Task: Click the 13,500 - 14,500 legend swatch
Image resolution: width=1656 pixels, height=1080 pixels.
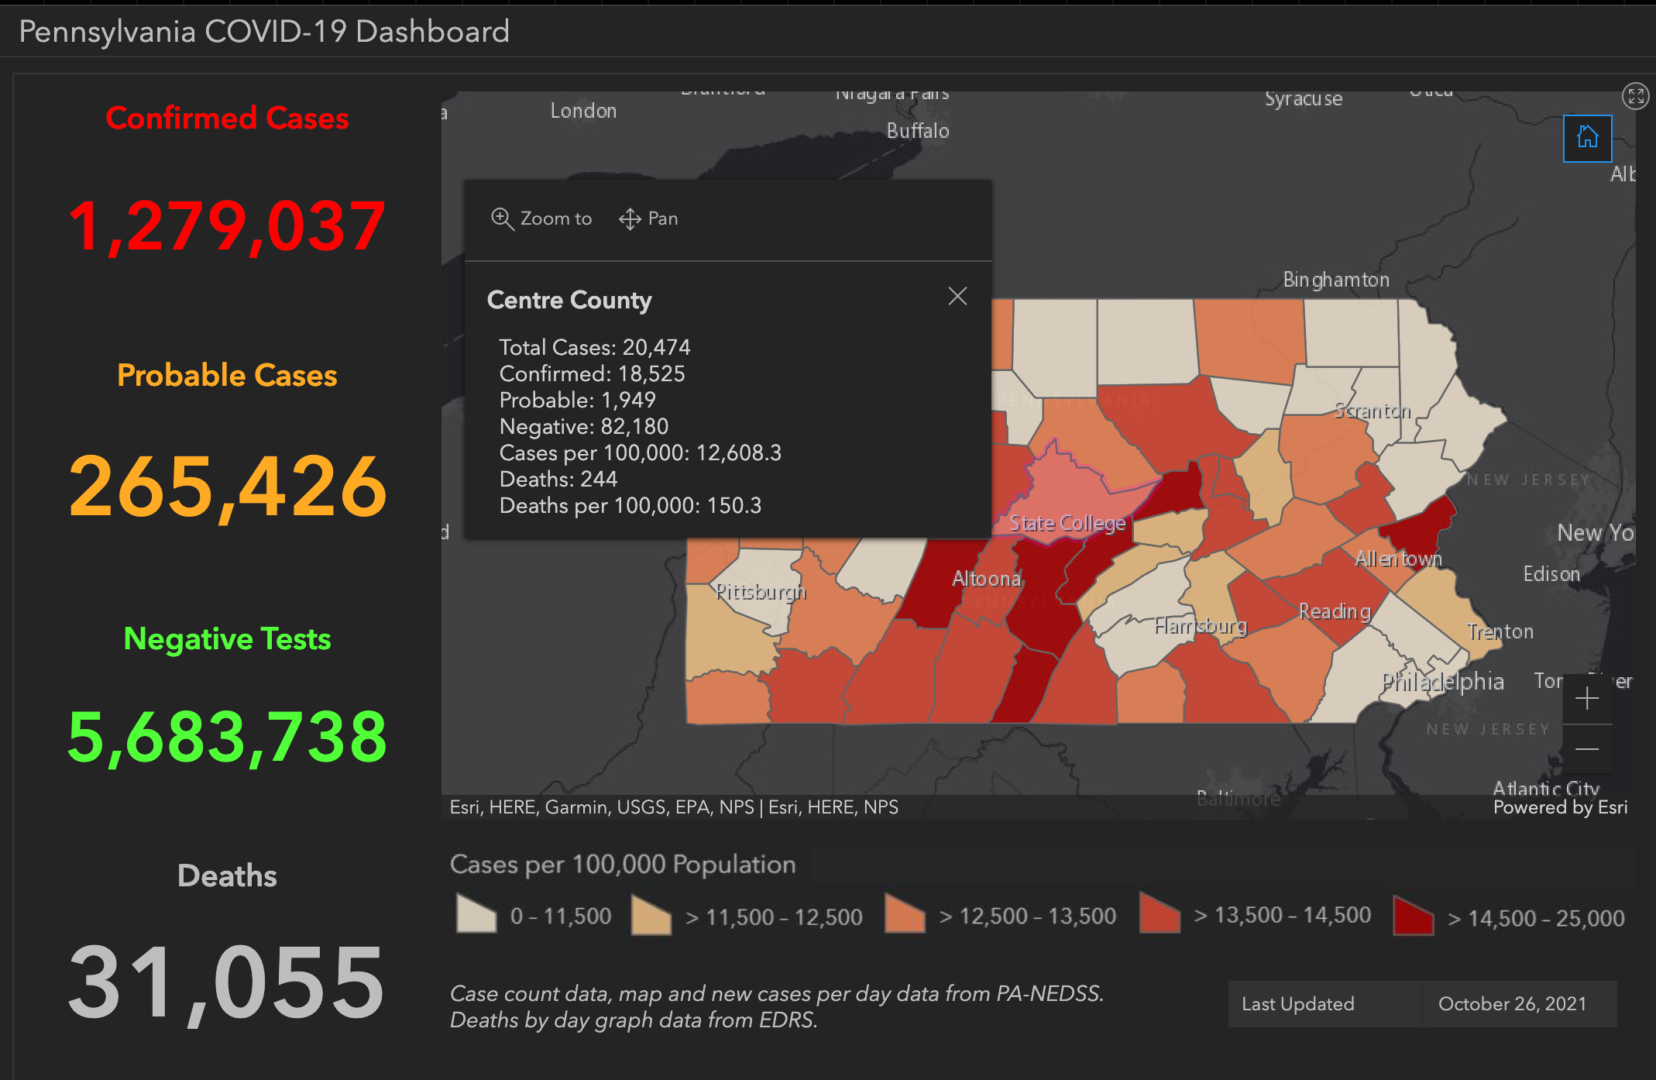Action: click(1160, 914)
